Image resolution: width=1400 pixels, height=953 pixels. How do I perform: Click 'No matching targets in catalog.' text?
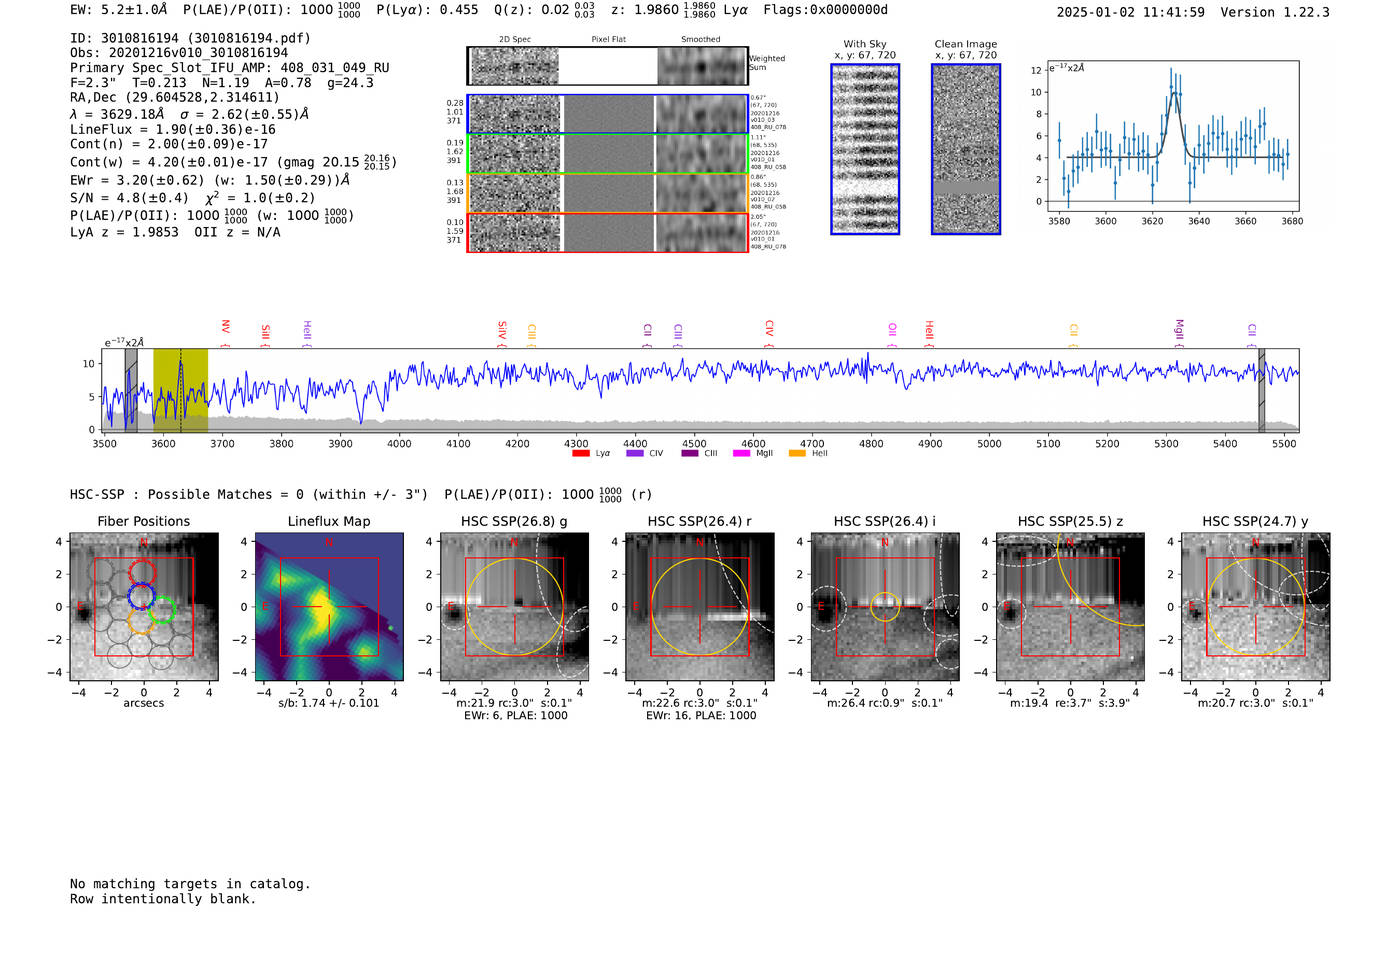(190, 884)
